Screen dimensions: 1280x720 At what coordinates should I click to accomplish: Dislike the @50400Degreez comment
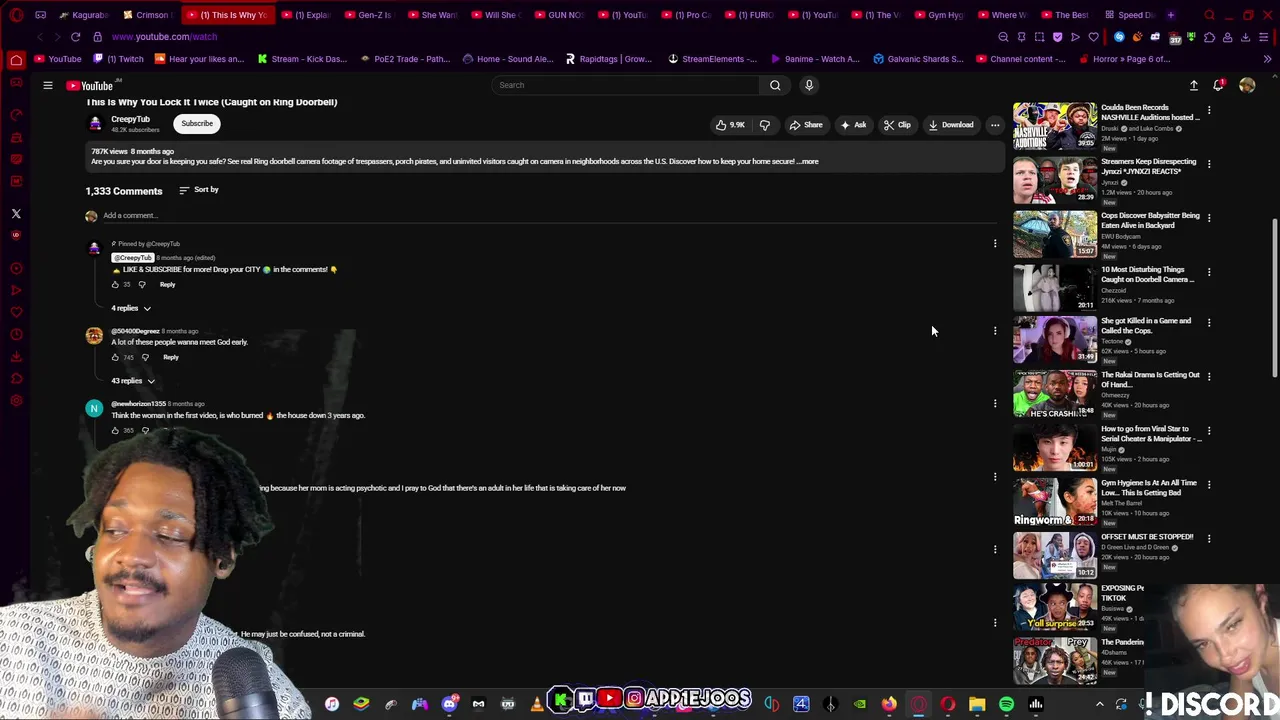pos(145,357)
